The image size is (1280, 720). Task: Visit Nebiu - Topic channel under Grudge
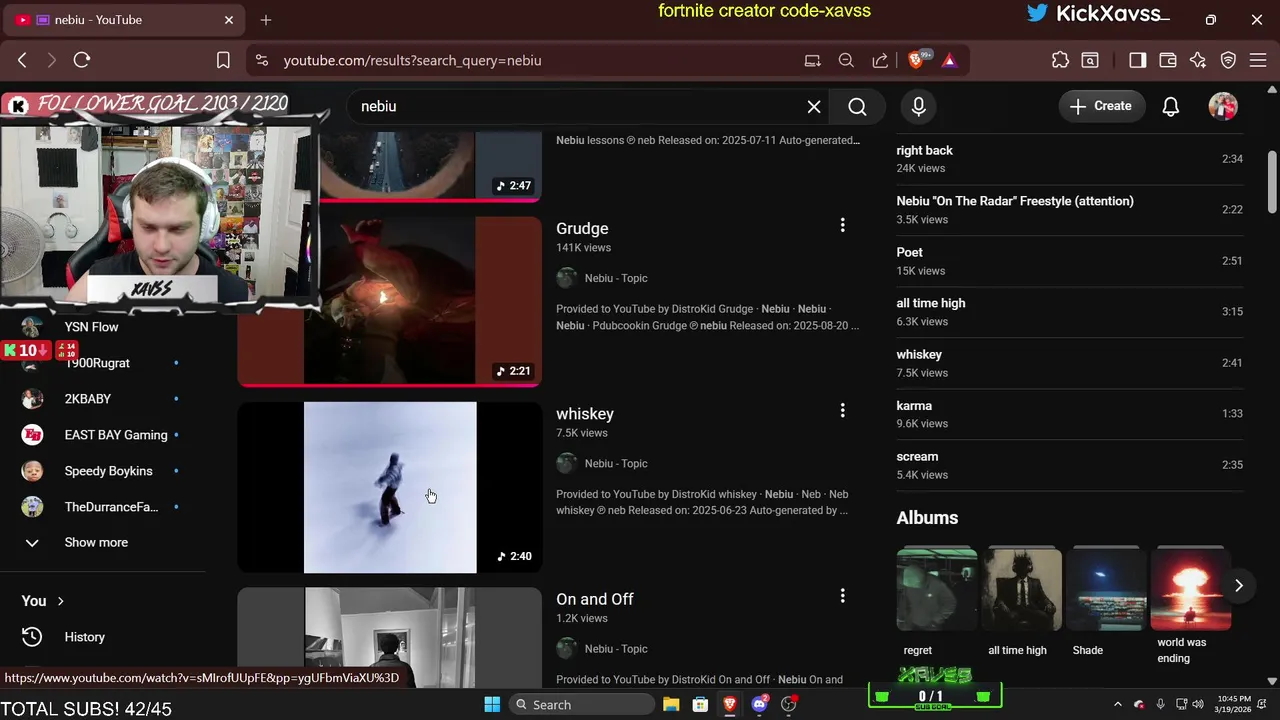coord(616,278)
